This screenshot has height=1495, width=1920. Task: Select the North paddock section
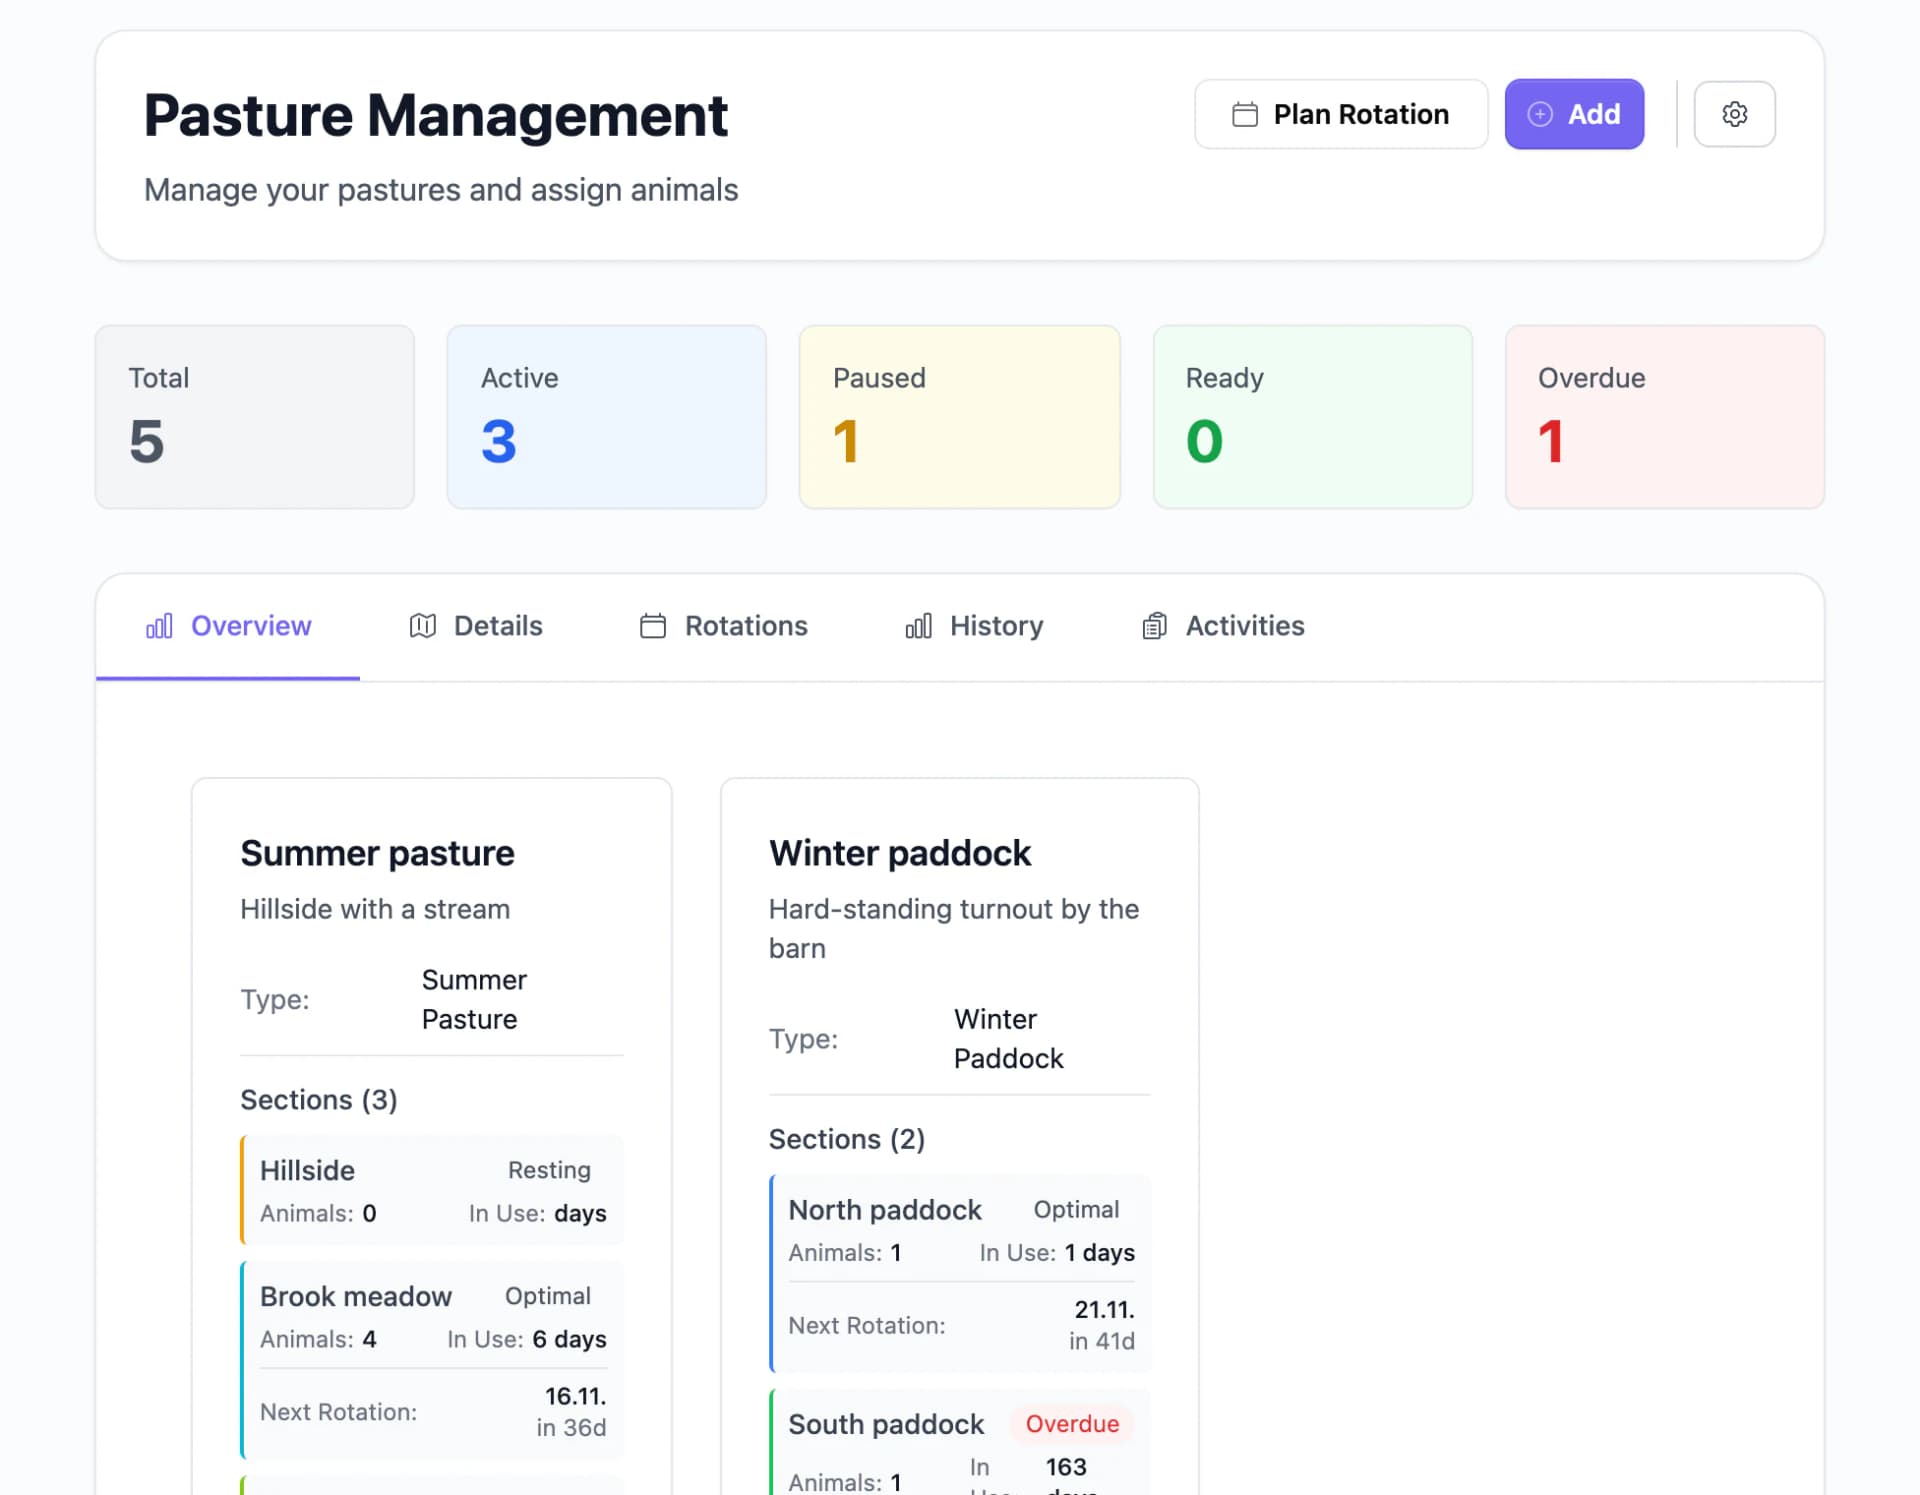960,1273
